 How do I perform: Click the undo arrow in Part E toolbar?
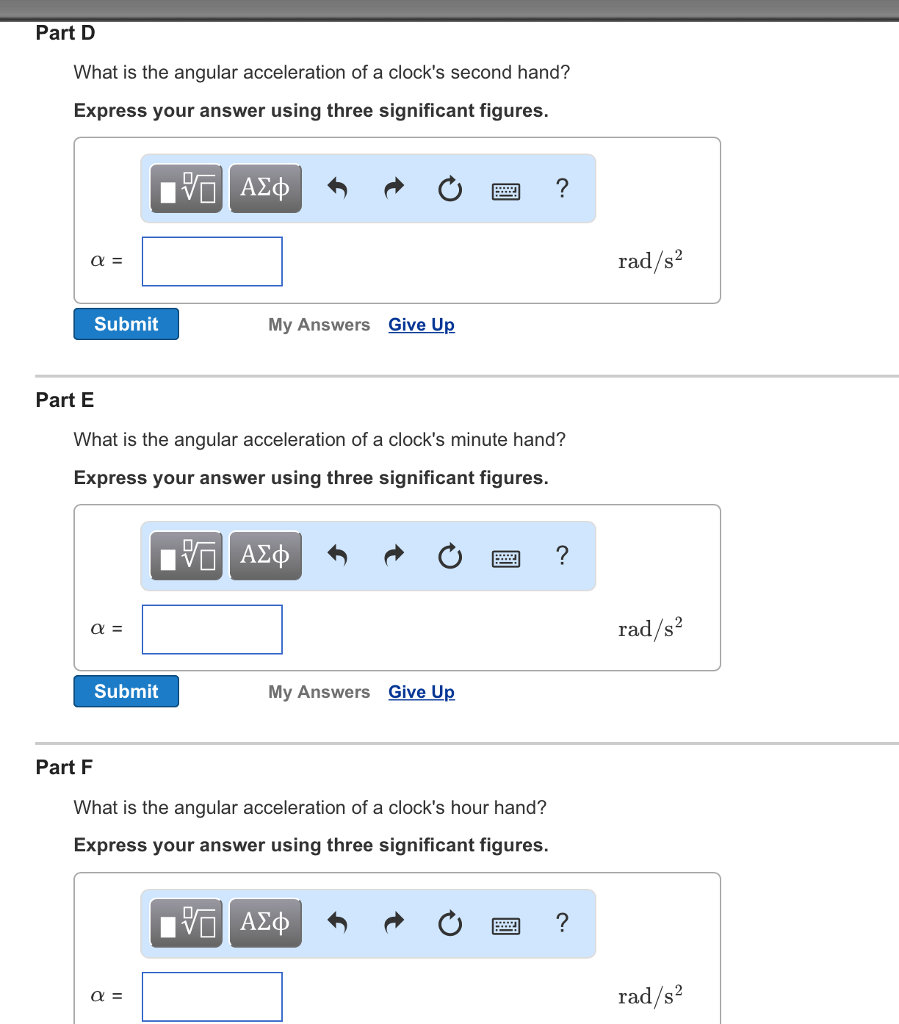pos(337,555)
